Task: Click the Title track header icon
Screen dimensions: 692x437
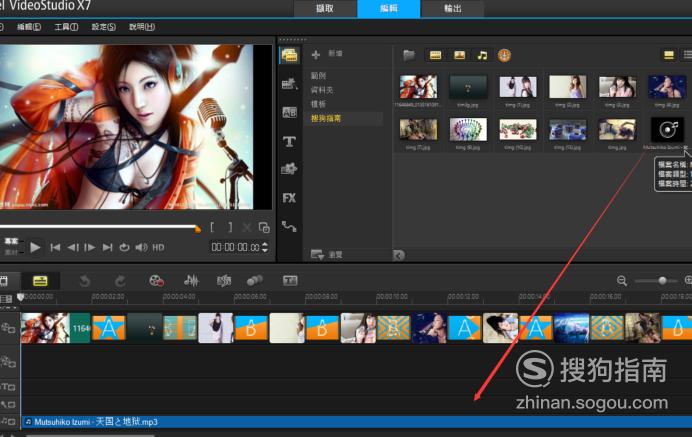Action: coord(8,387)
